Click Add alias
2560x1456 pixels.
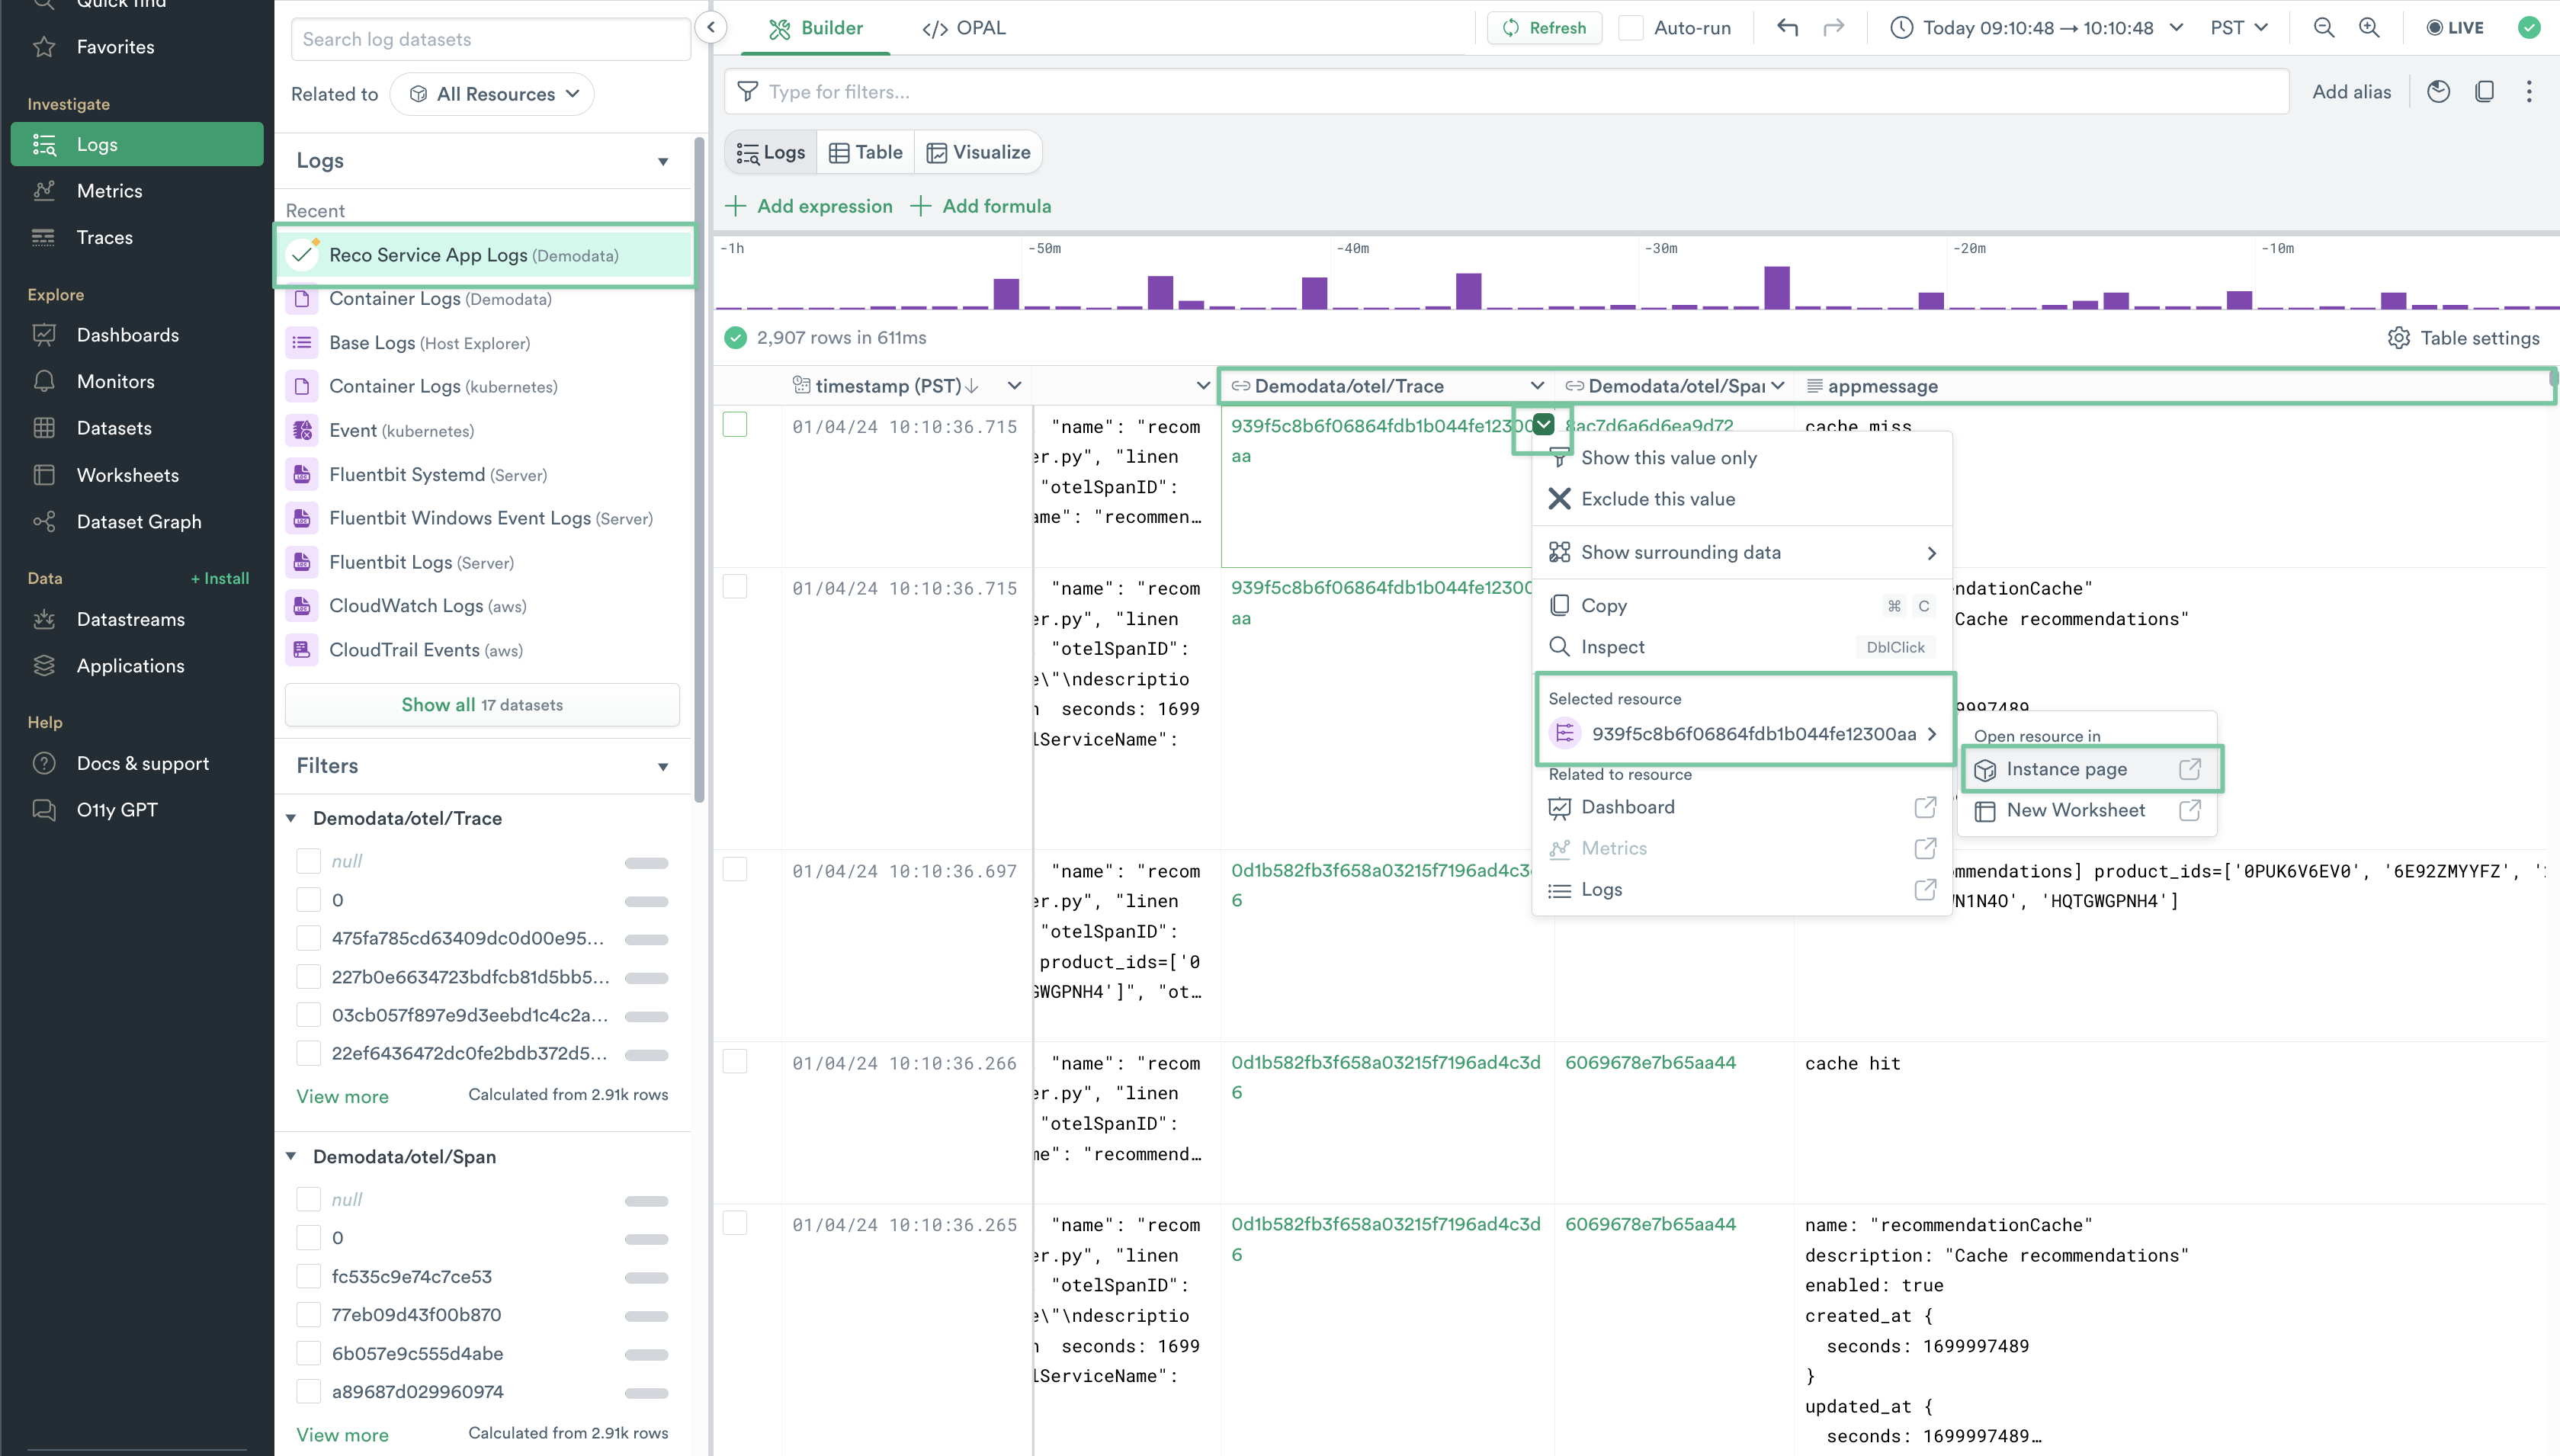(x=2351, y=92)
